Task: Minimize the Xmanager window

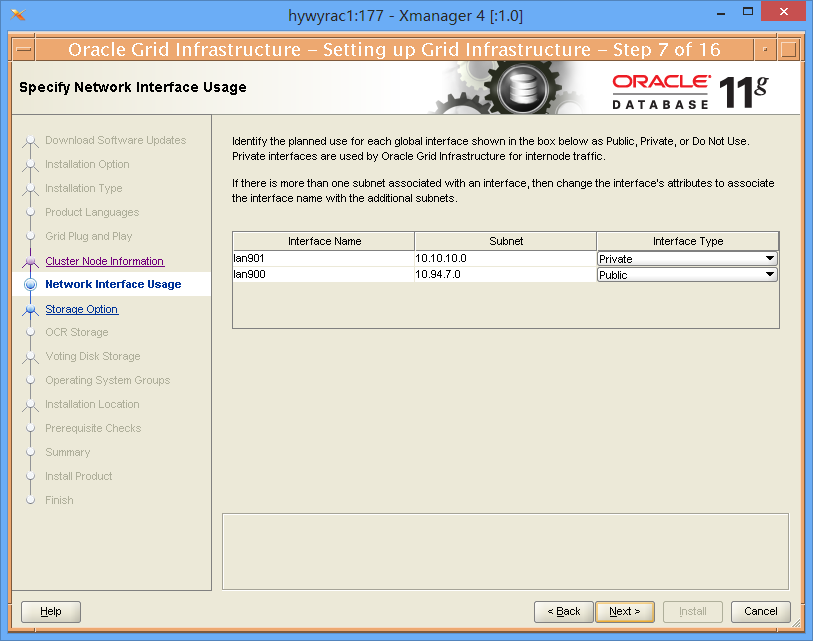Action: point(721,12)
